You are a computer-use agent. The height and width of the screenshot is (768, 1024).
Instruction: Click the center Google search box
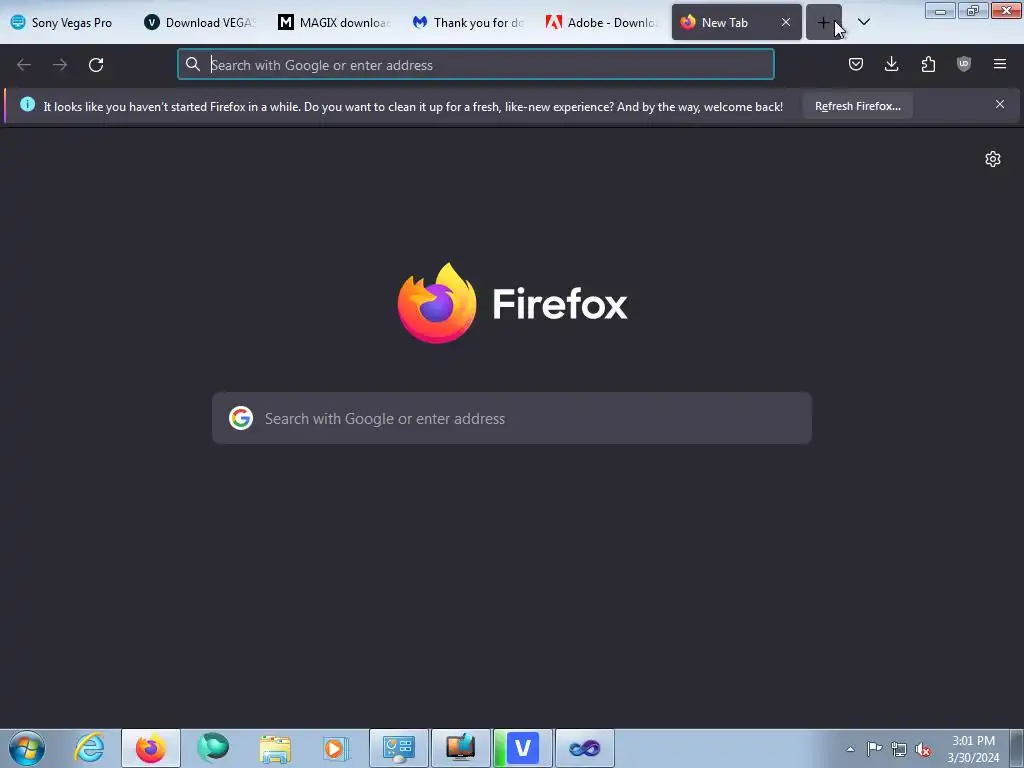pos(512,418)
